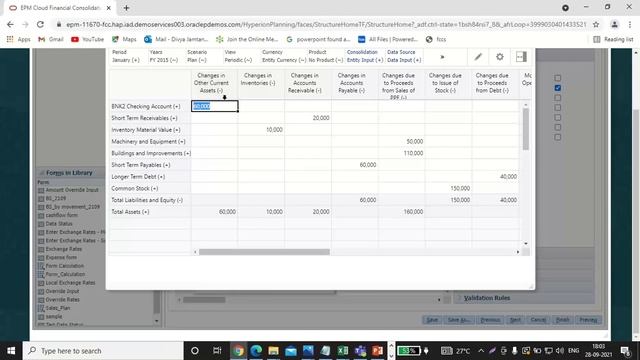Click the Validation Rules section header
Viewport: 640px width, 360px height.
pyautogui.click(x=487, y=298)
